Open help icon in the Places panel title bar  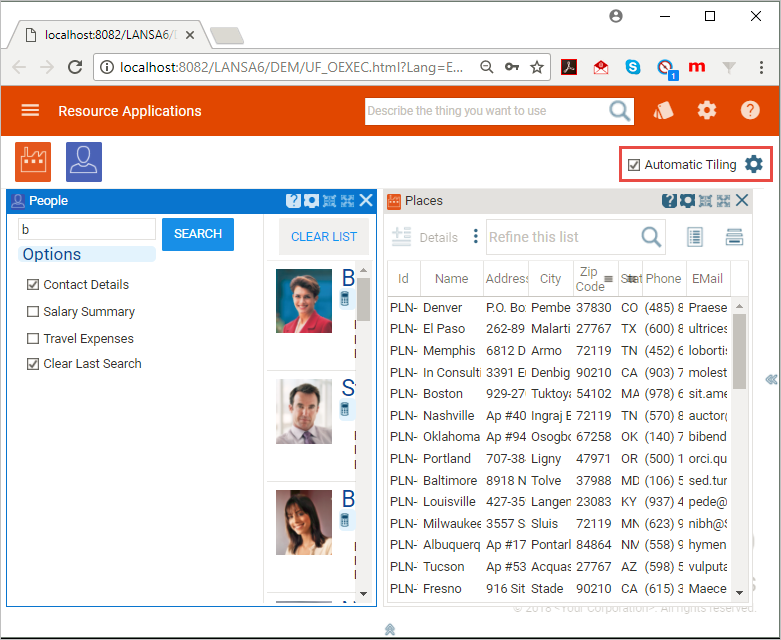point(669,201)
